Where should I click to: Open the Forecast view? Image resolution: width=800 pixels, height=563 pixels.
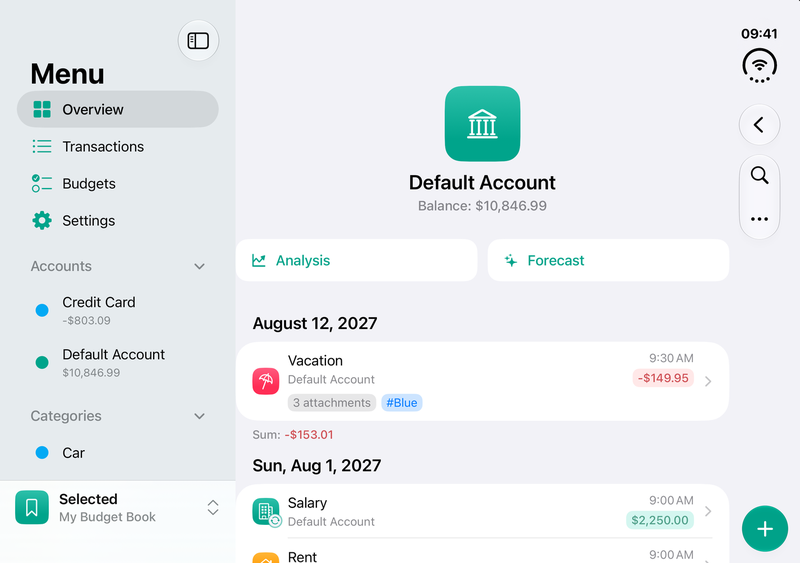click(x=608, y=260)
